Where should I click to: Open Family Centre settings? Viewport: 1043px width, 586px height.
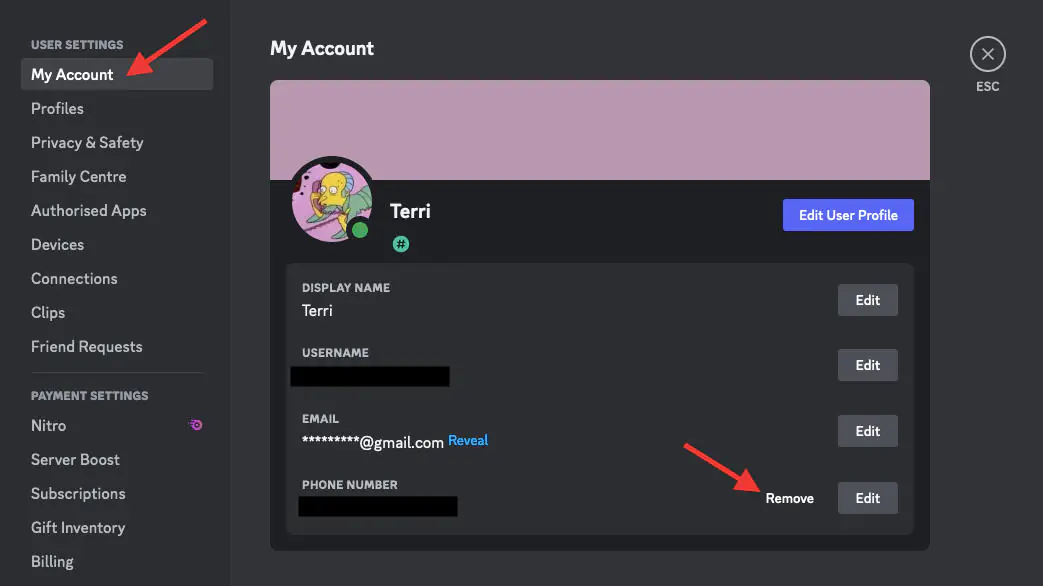click(x=78, y=176)
